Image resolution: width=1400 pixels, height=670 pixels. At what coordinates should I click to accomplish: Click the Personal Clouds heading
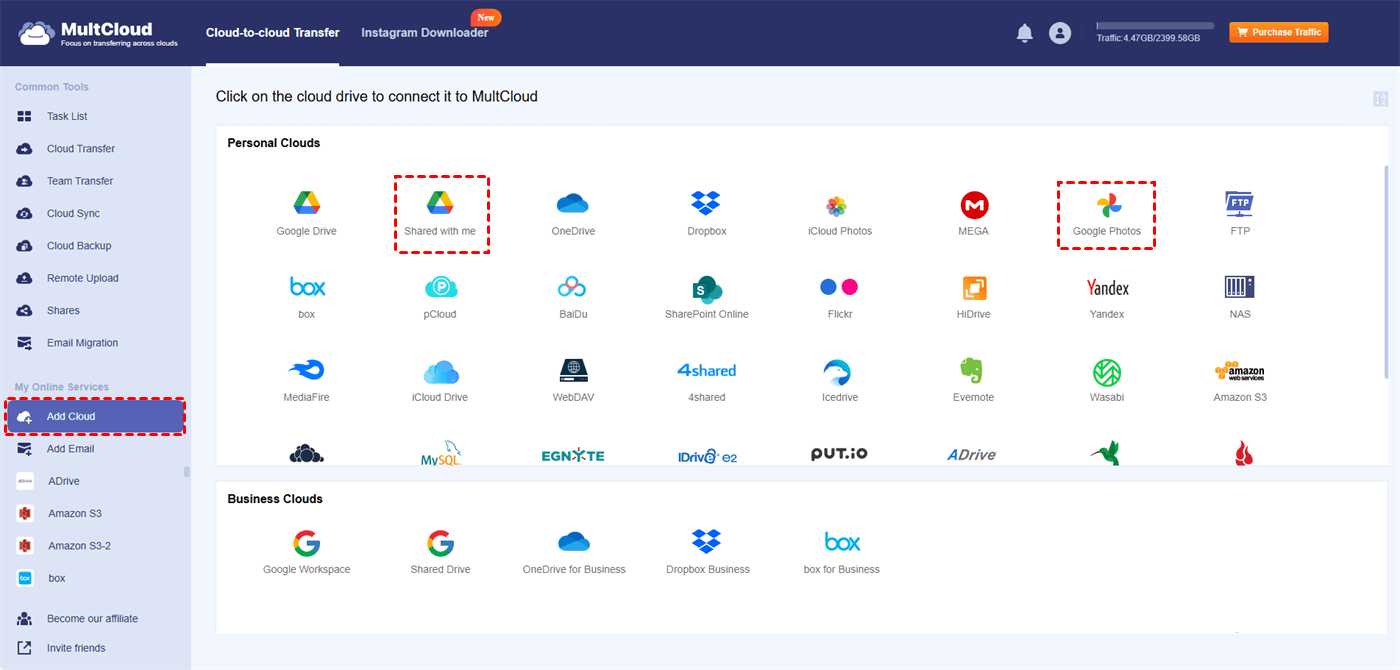[x=273, y=143]
